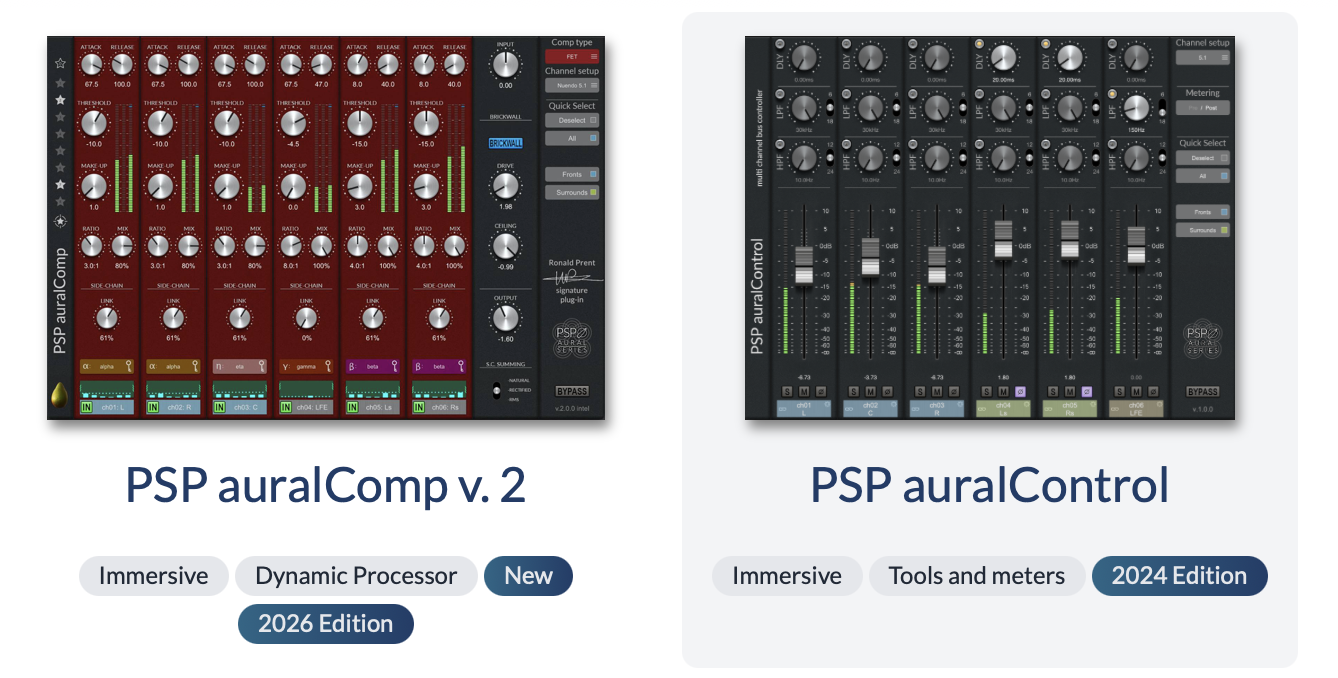1338x678 pixels.
Task: Click Surrounds in auralComp Quick Select
Action: tap(572, 192)
